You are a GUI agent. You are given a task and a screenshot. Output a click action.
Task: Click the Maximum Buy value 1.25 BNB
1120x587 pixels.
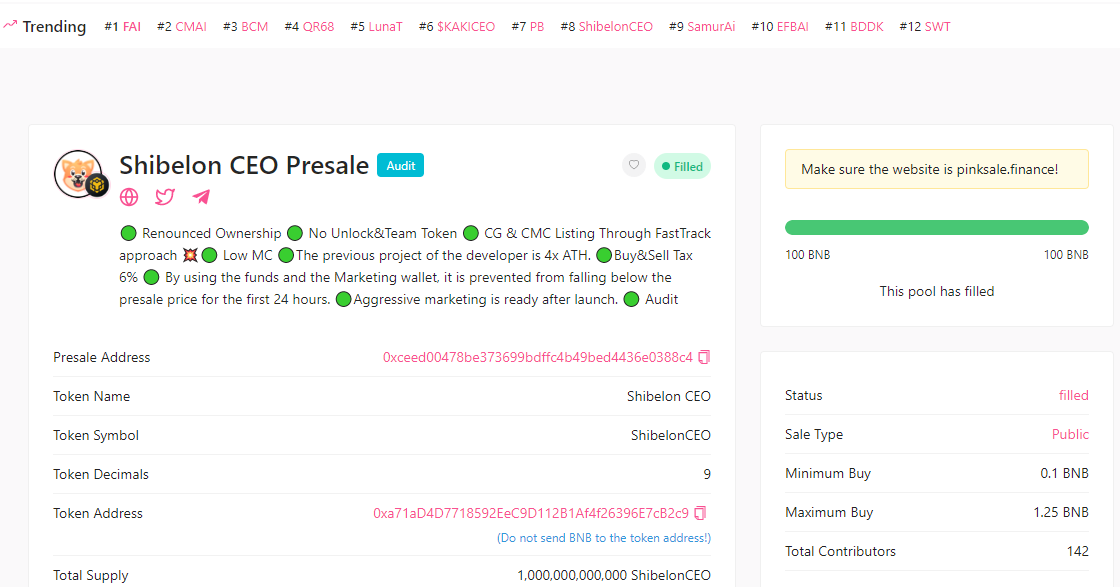(x=1061, y=513)
